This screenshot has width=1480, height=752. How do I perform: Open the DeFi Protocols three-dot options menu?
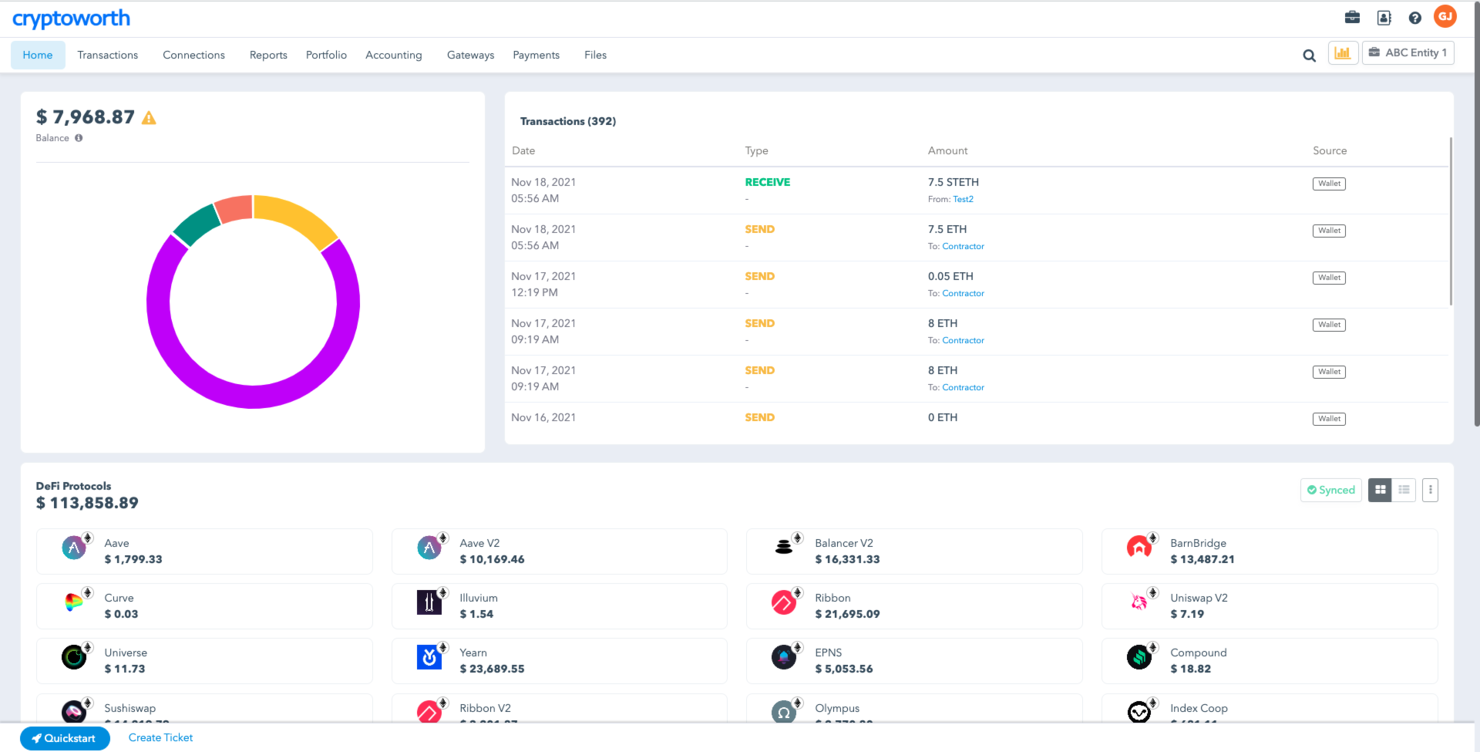pyautogui.click(x=1430, y=490)
